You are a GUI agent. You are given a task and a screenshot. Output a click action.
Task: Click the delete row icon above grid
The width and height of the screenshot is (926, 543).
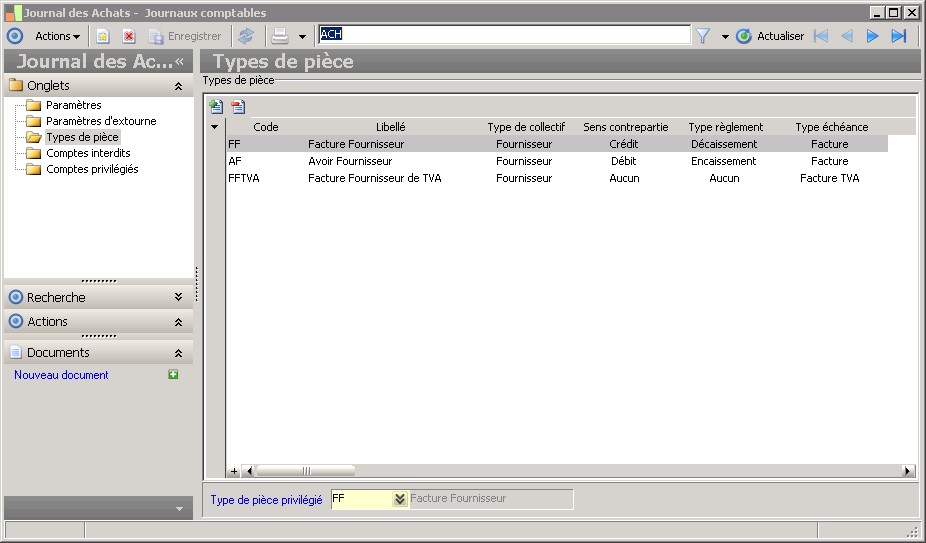click(238, 107)
